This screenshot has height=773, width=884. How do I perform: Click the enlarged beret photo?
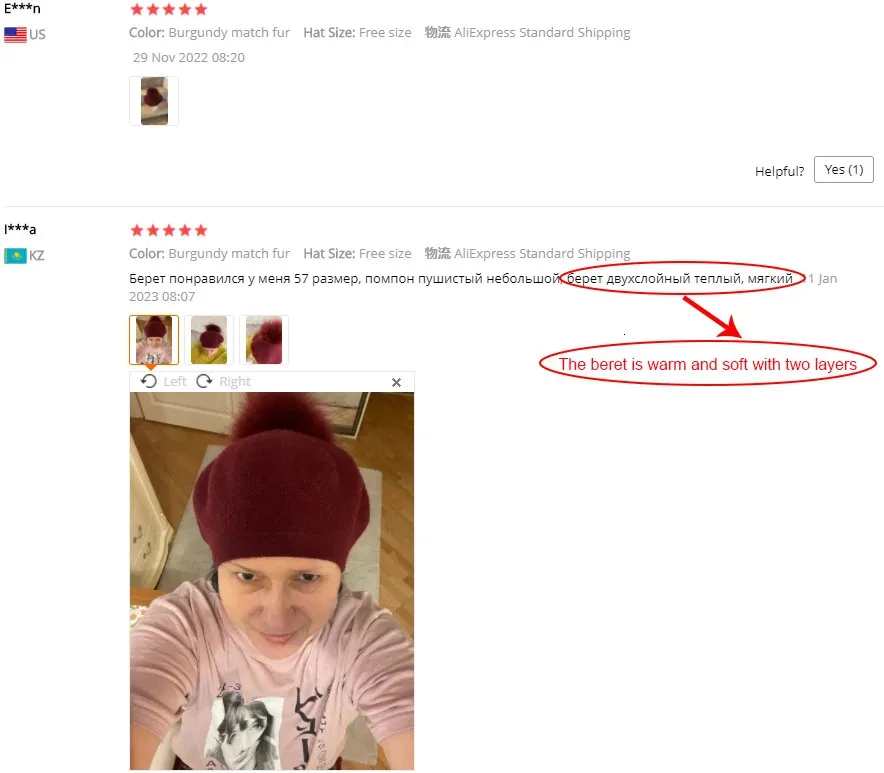click(x=272, y=581)
